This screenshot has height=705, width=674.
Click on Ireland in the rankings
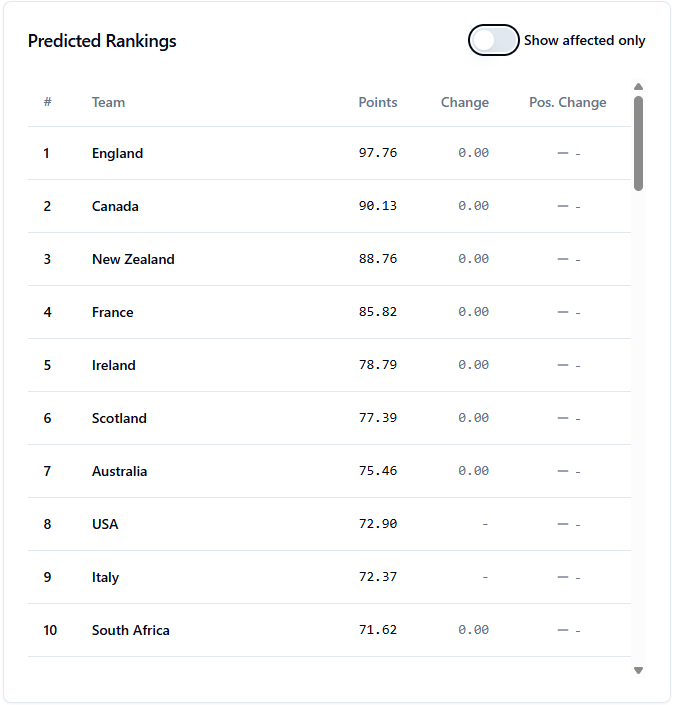coord(113,365)
